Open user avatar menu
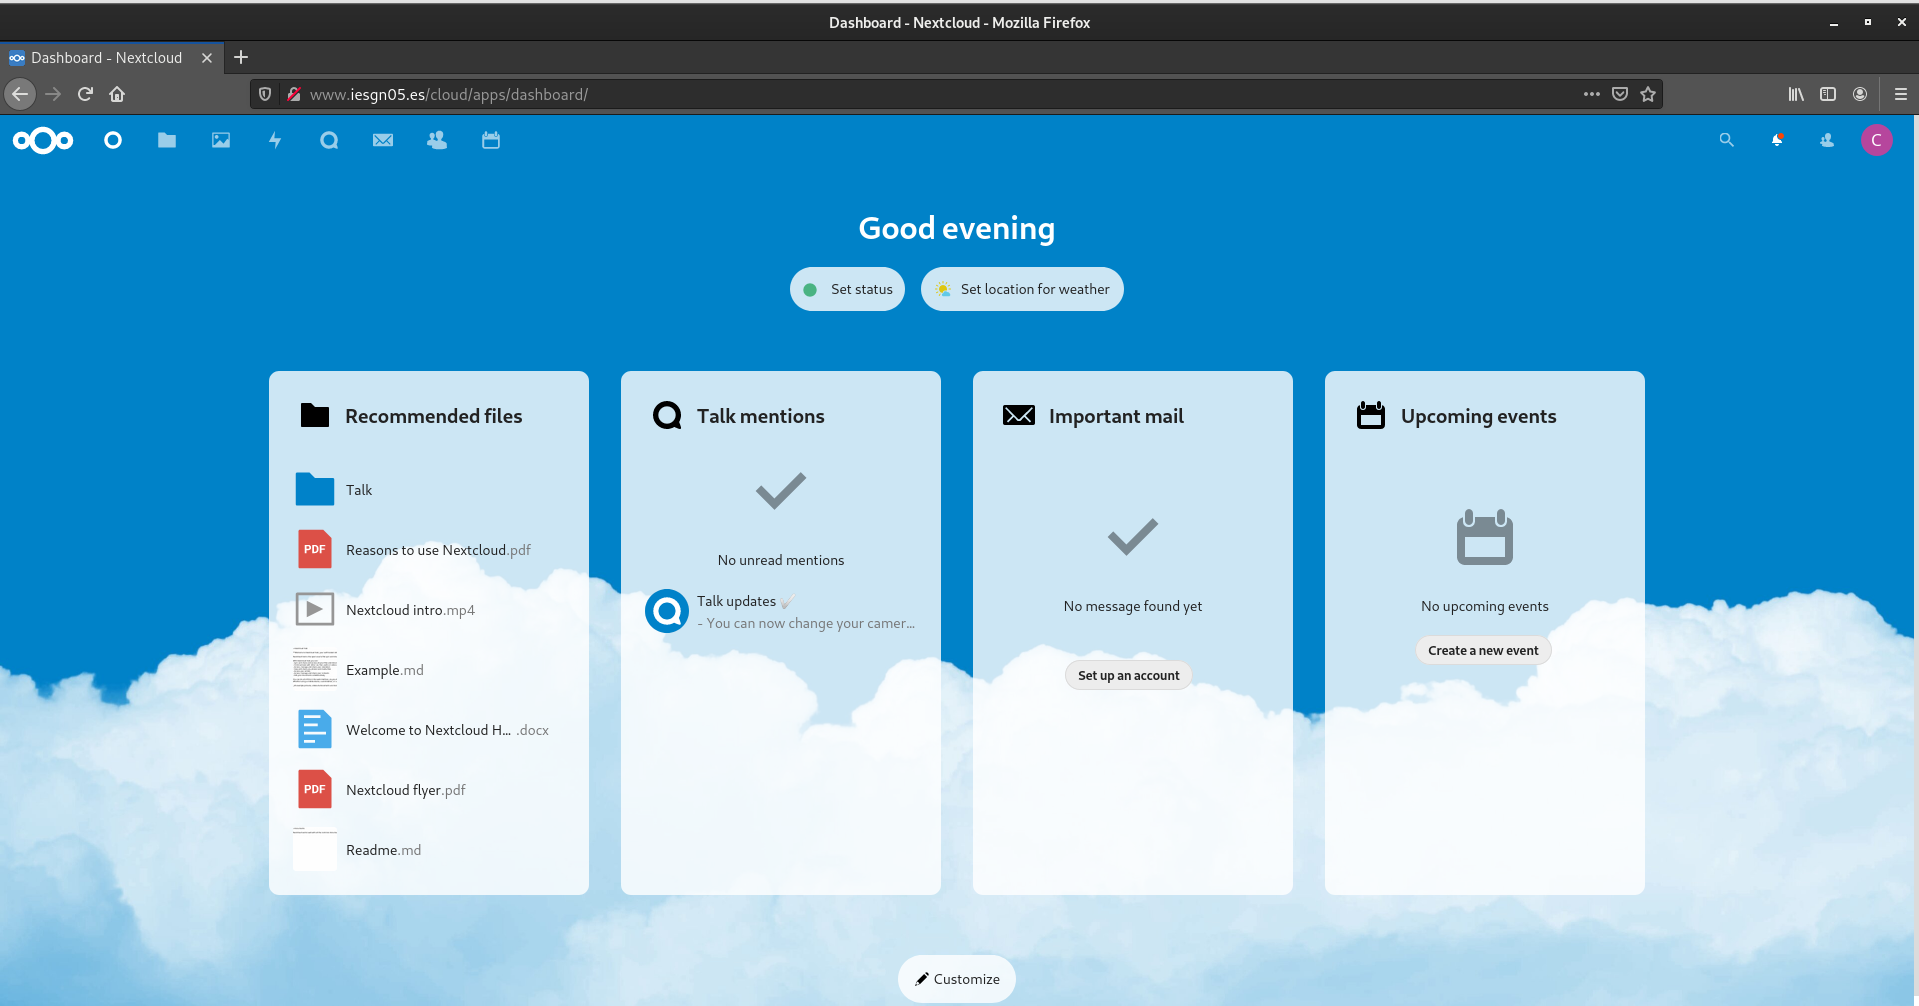This screenshot has width=1919, height=1006. pyautogui.click(x=1876, y=141)
